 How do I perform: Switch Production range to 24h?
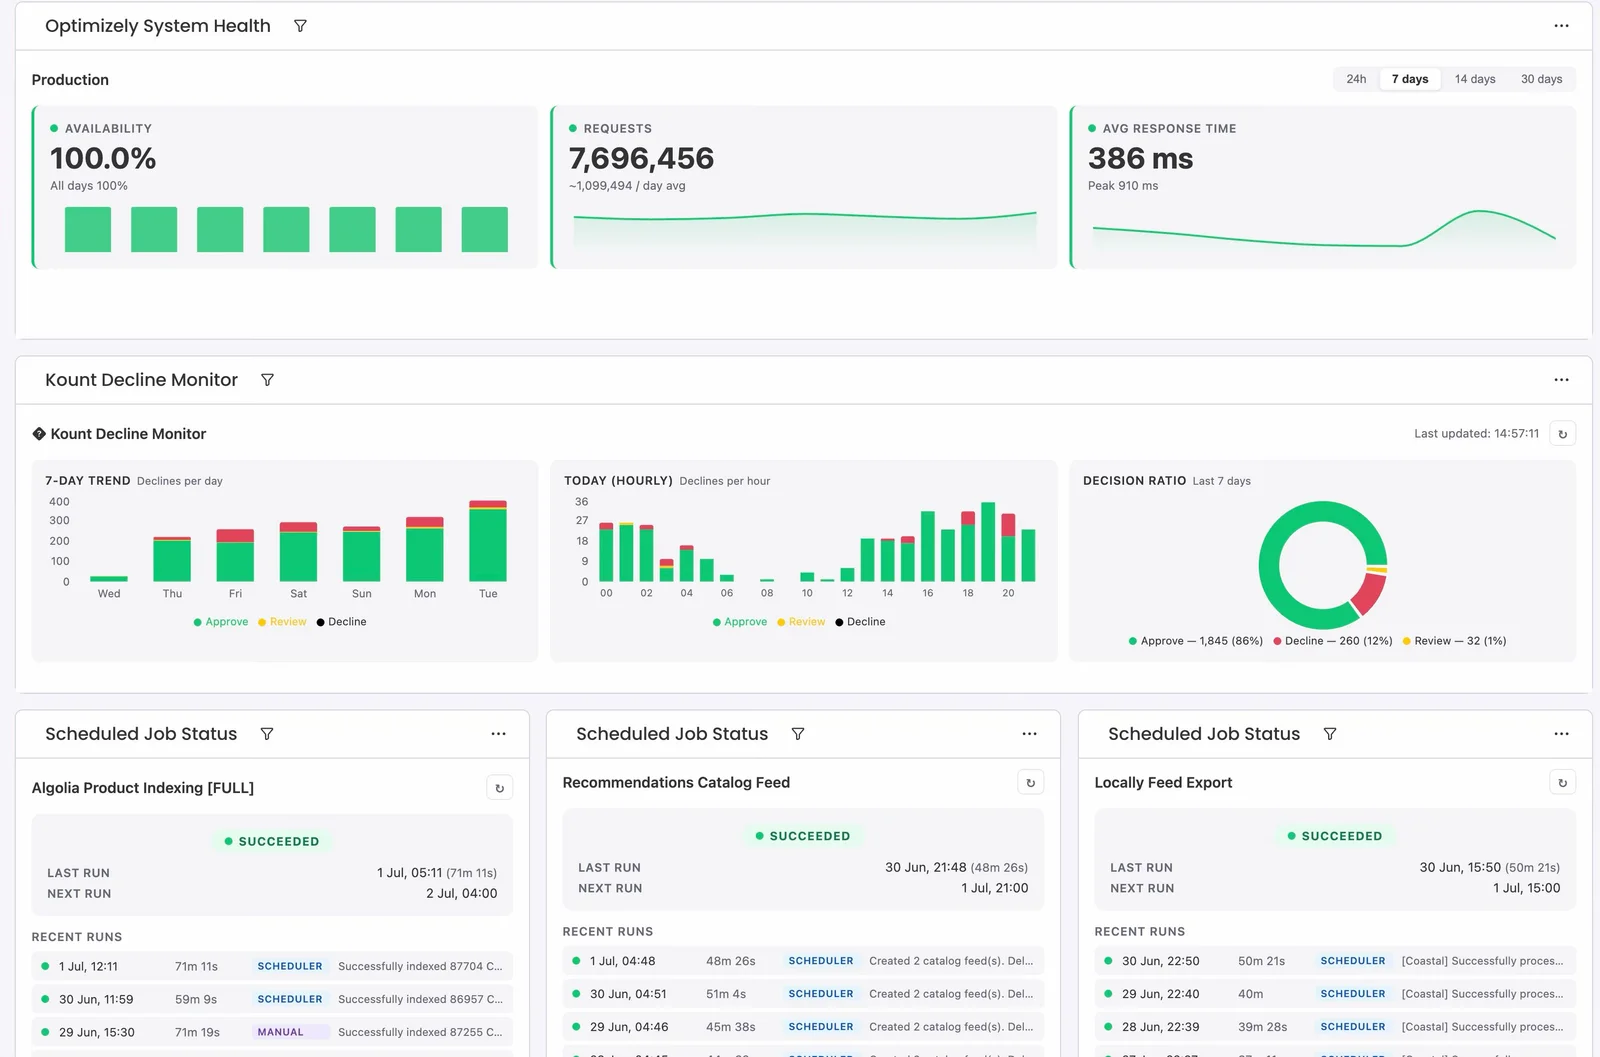1356,79
